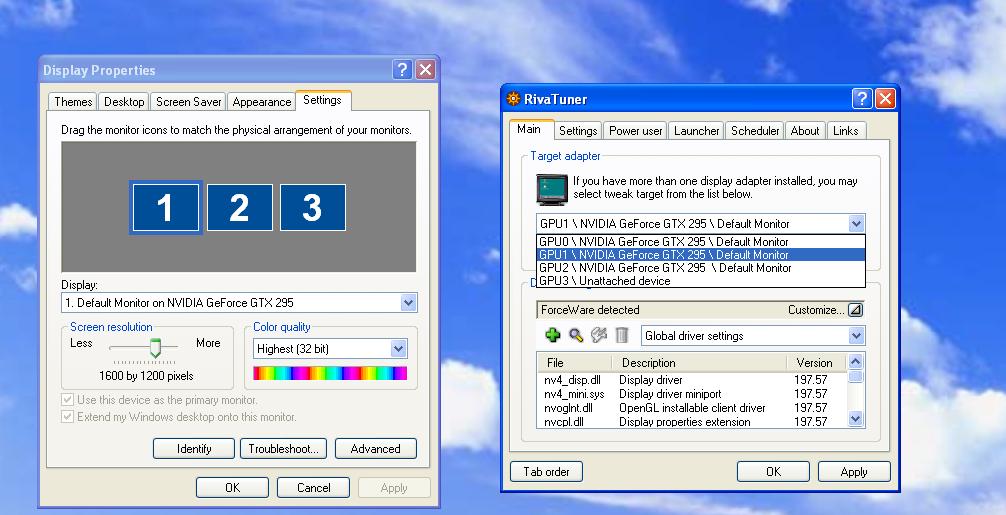
Task: Switch to Screen Saver tab
Action: [x=188, y=102]
